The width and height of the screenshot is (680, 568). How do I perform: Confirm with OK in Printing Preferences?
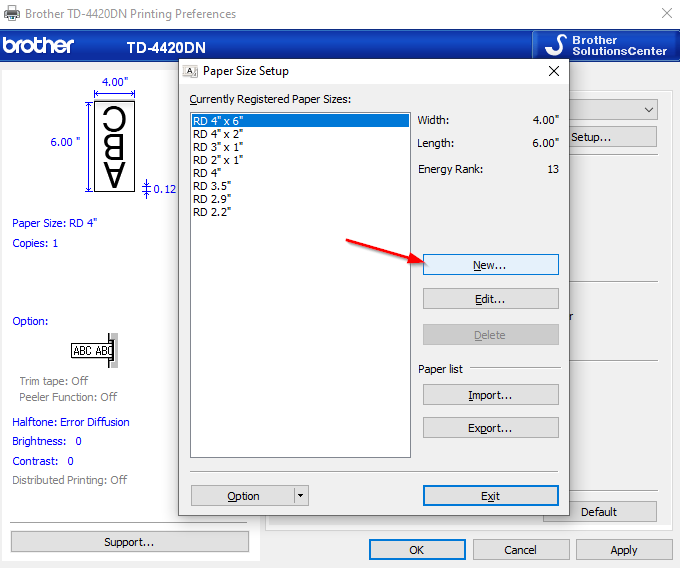tap(417, 550)
